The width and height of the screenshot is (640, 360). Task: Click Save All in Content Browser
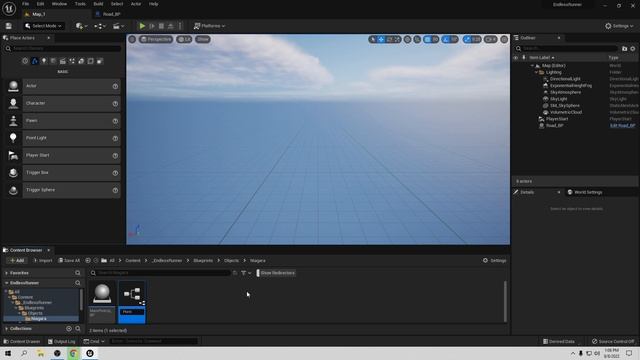tap(69, 260)
